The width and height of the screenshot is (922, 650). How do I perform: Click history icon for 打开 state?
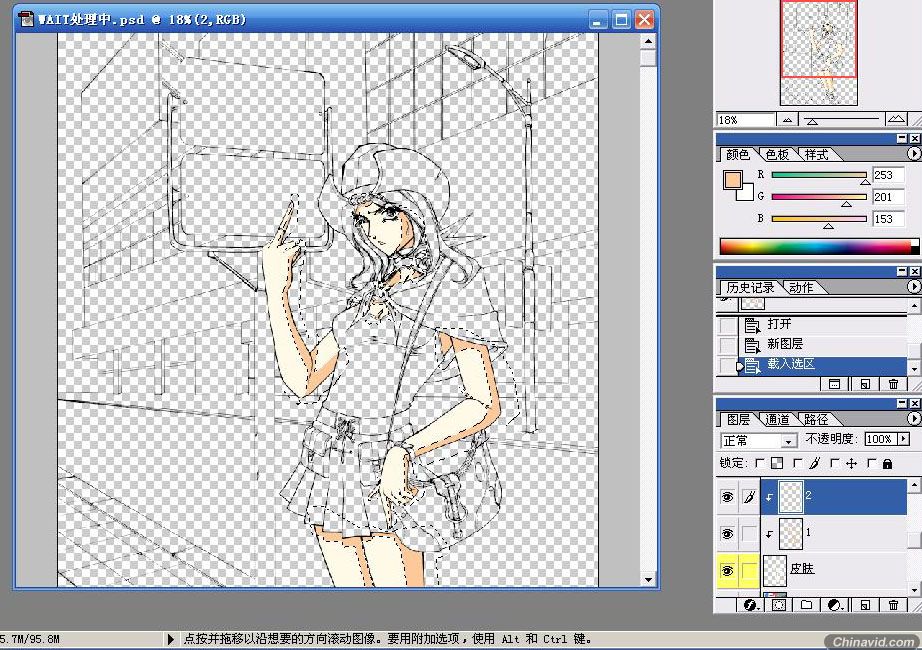[752, 324]
